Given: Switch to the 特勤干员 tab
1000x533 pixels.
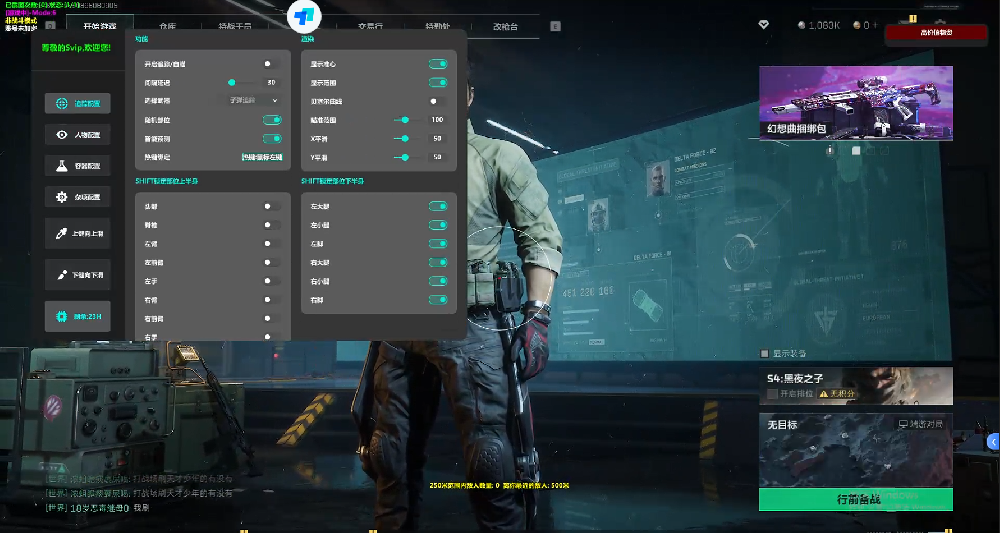Looking at the screenshot, I should click(x=235, y=27).
